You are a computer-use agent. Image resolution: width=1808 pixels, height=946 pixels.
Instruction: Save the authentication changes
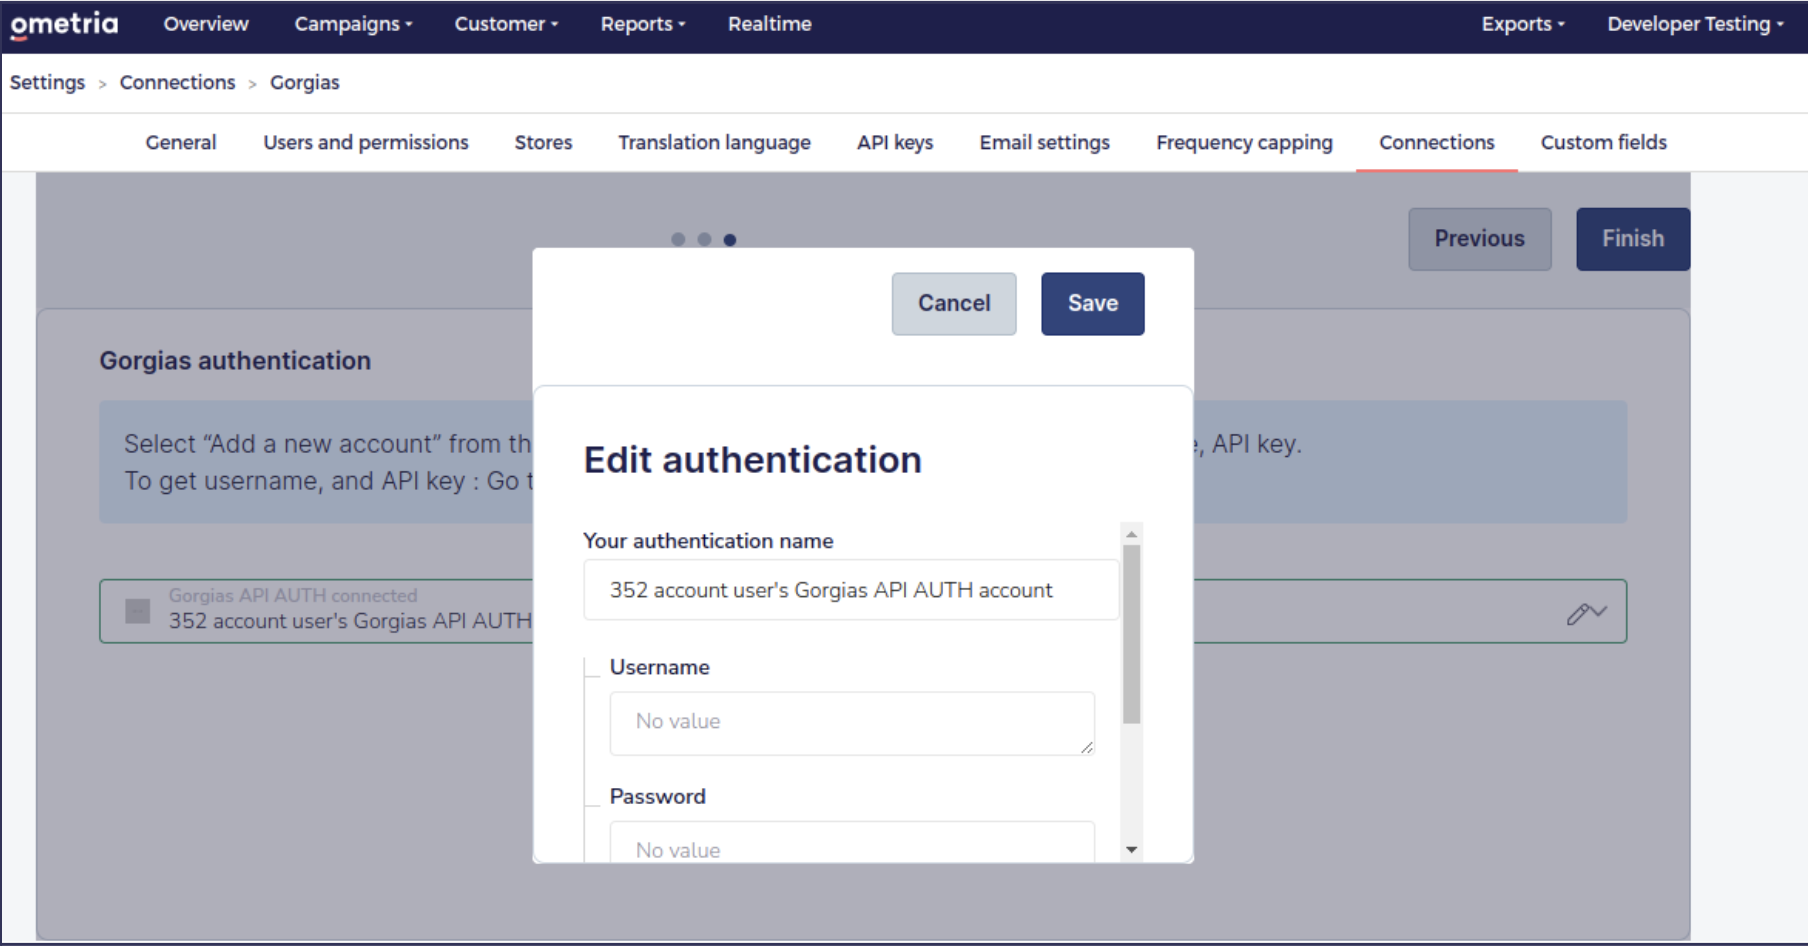click(x=1092, y=303)
